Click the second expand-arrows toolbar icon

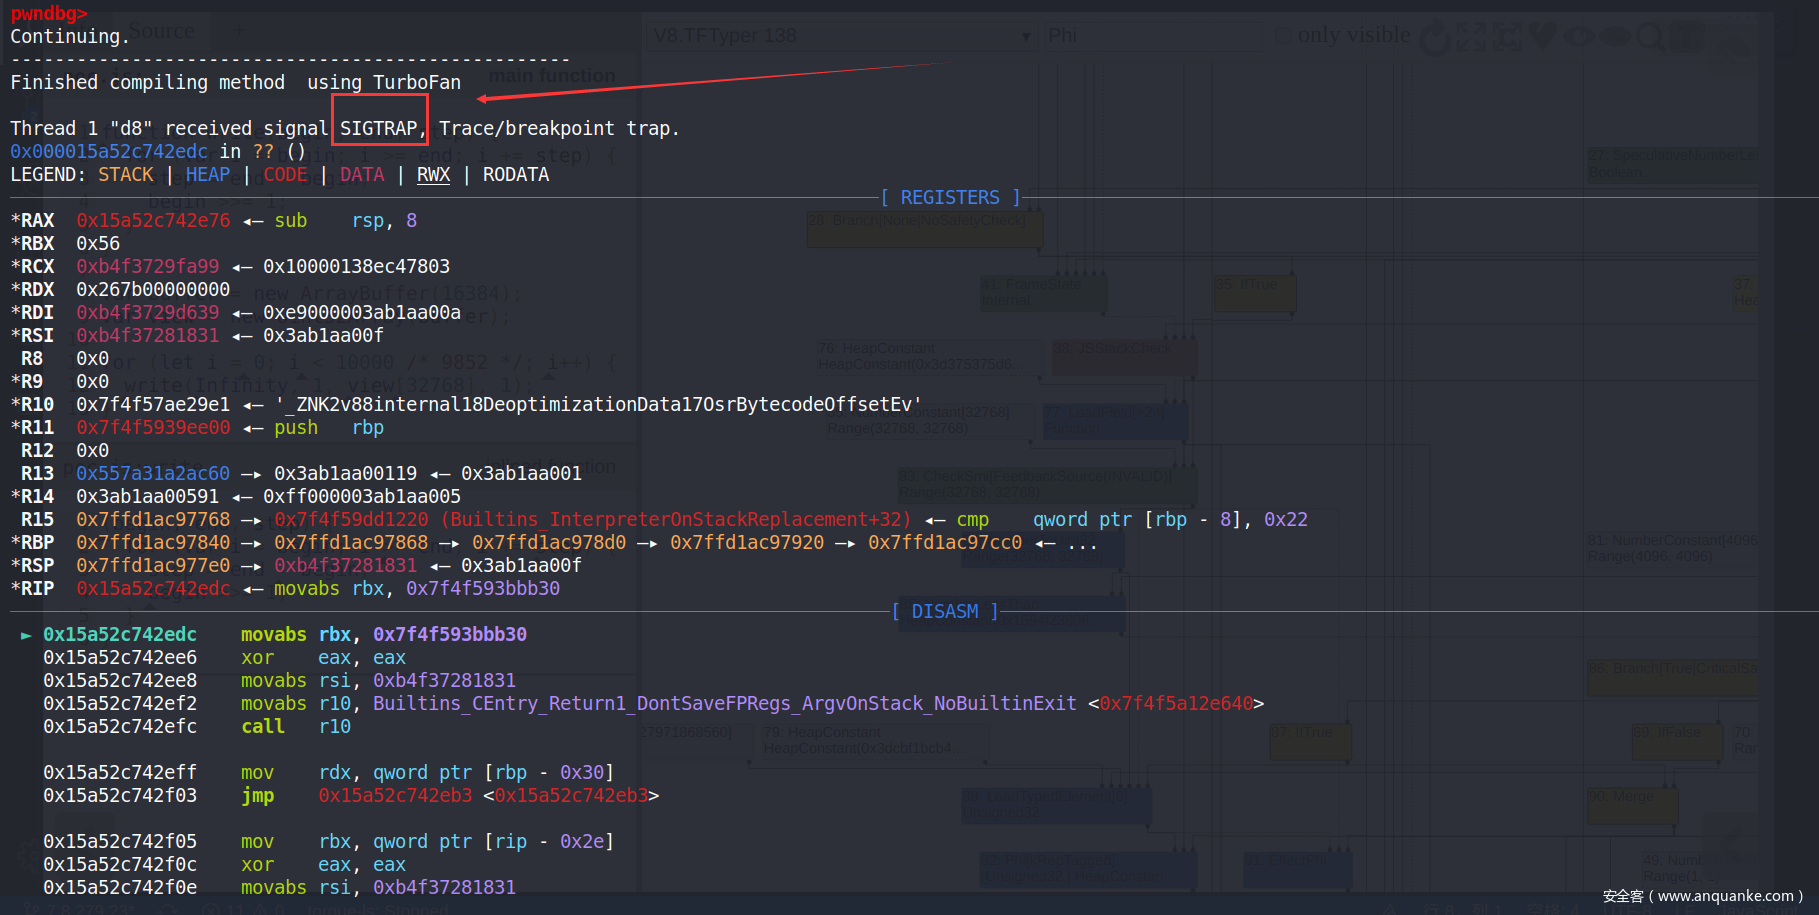click(1506, 37)
